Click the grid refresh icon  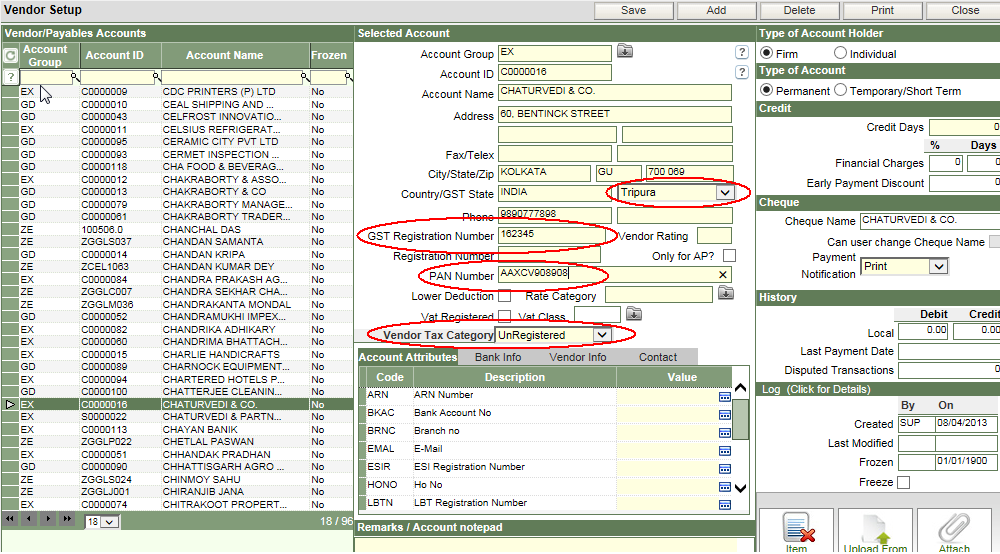tap(10, 56)
